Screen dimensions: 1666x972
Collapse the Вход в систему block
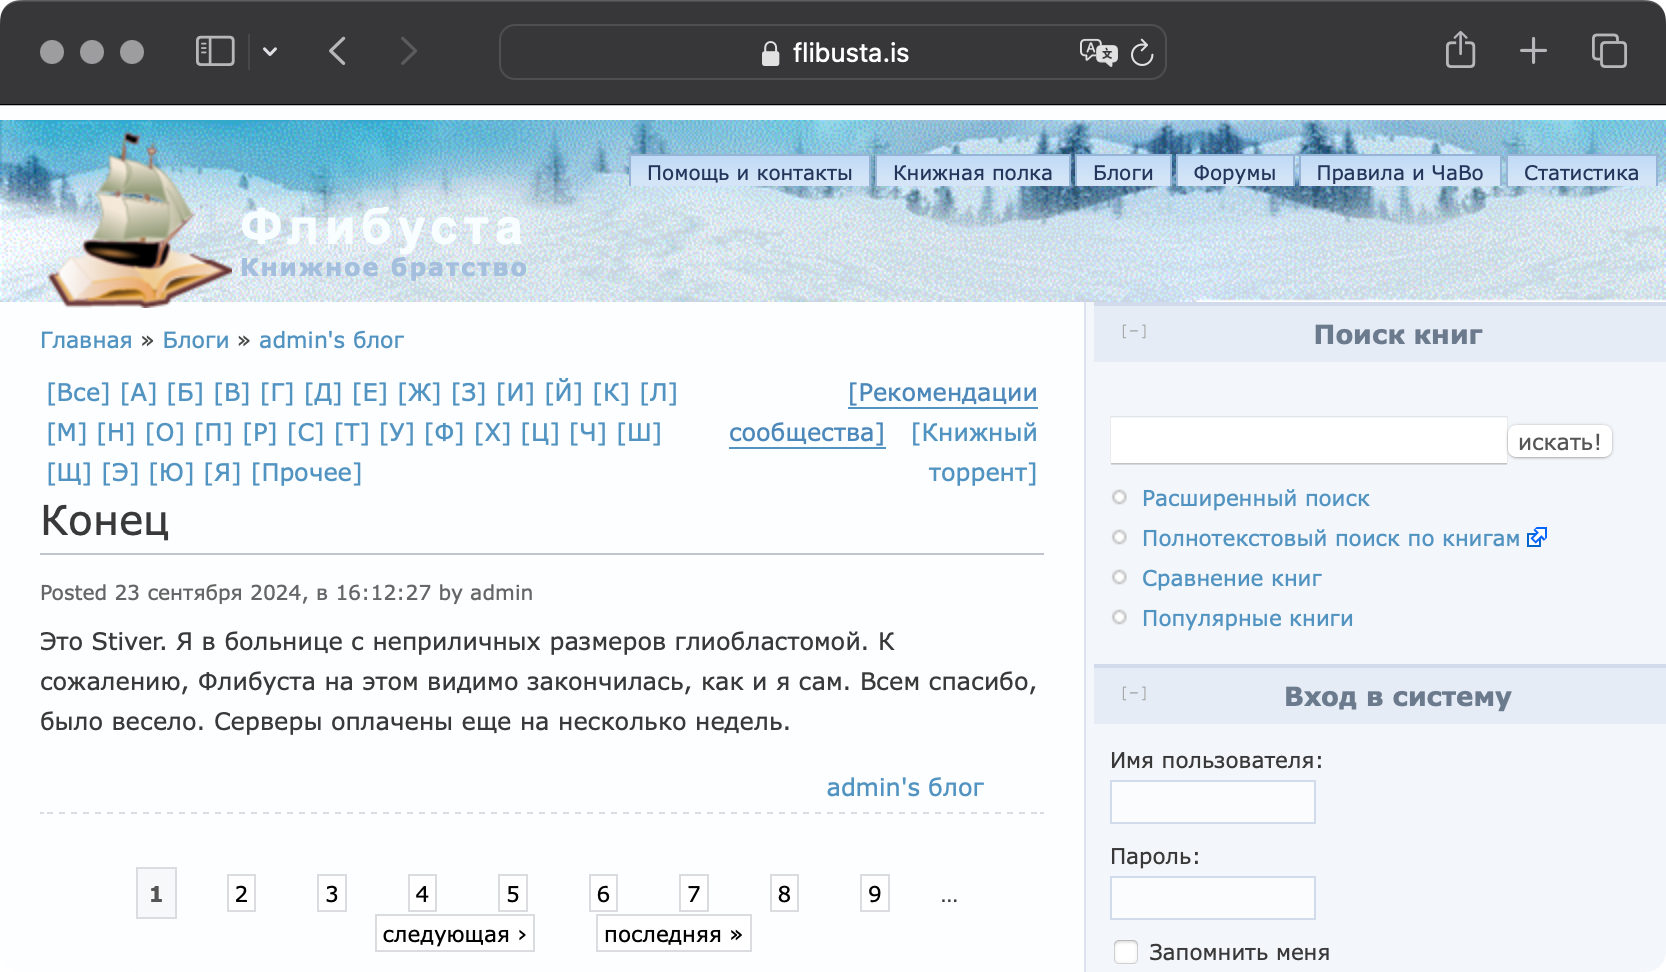(1134, 694)
